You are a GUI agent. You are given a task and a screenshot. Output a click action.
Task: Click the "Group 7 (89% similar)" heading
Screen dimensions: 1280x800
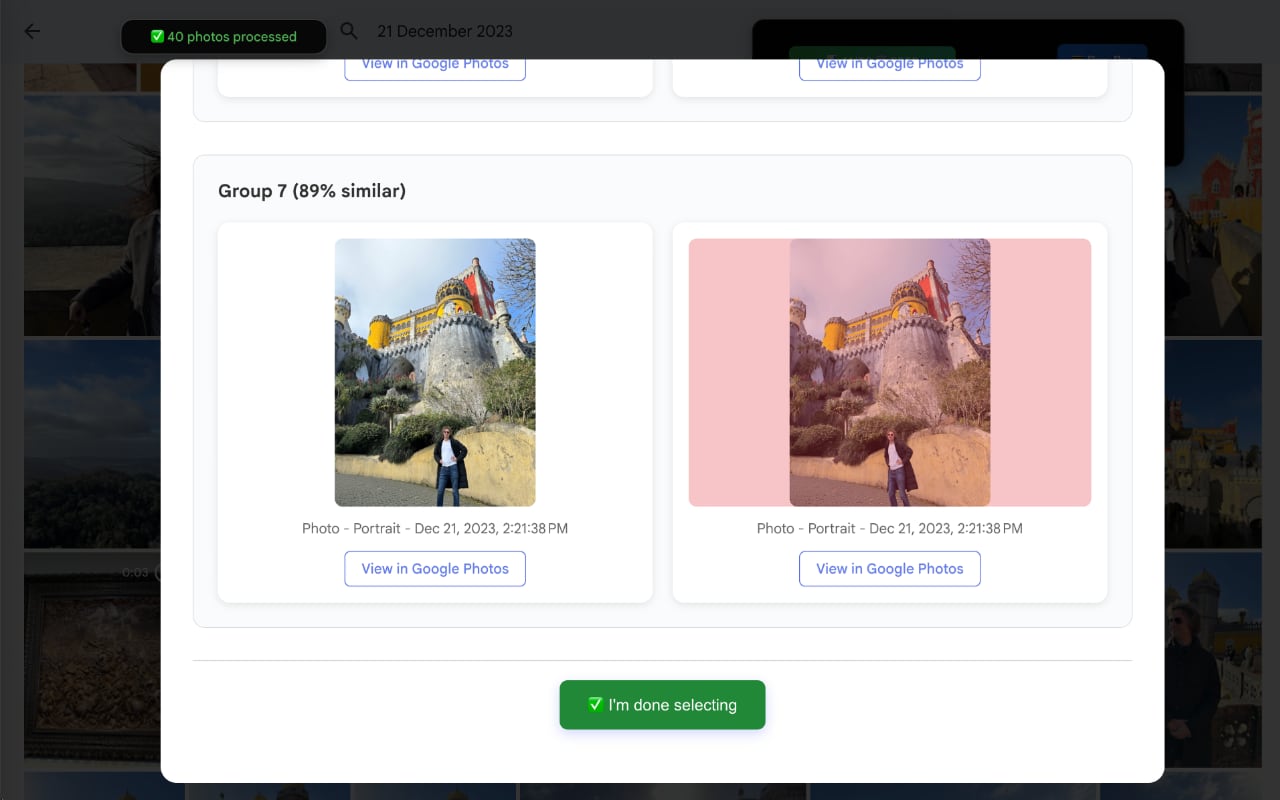click(x=311, y=190)
